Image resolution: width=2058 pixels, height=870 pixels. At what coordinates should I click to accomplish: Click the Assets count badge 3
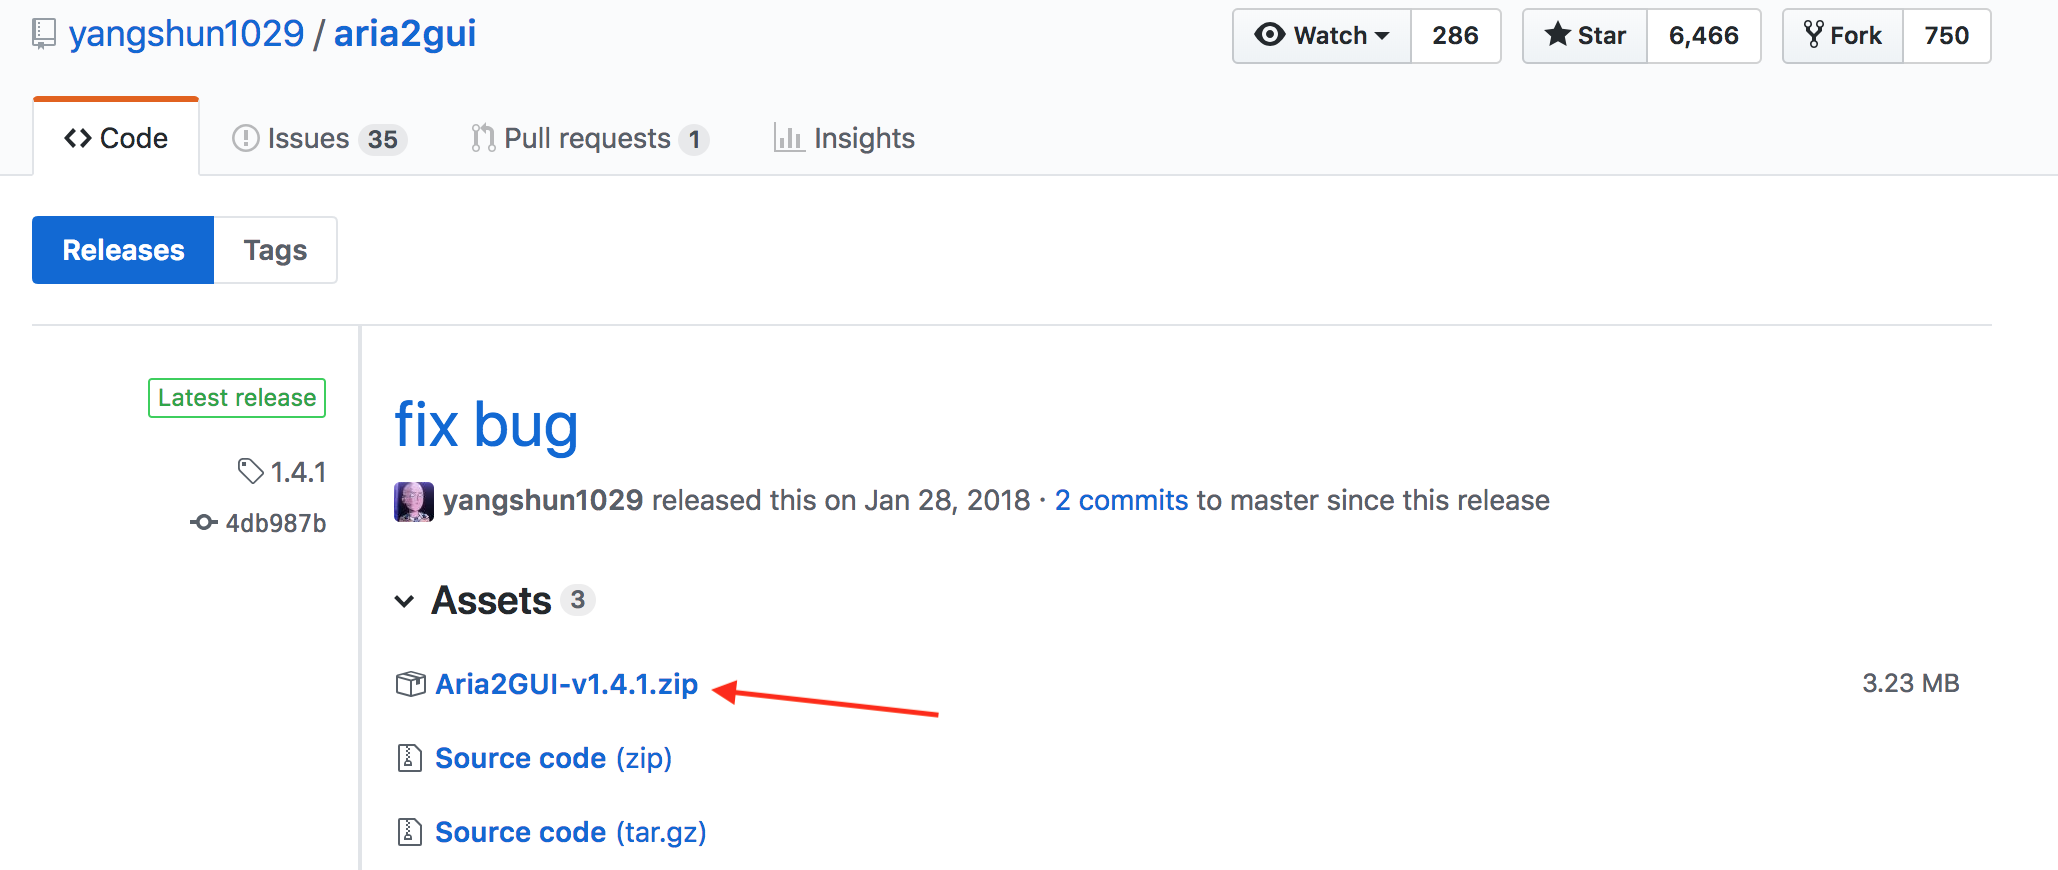577,600
